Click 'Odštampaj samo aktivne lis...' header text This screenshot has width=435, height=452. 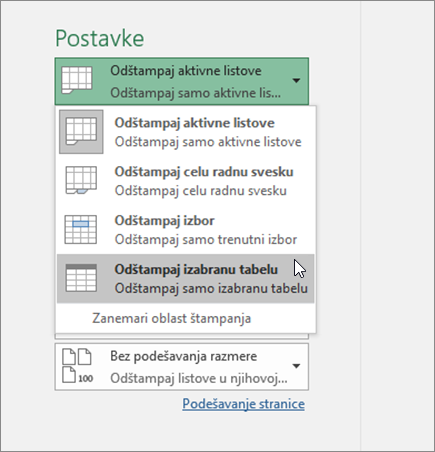click(x=195, y=93)
